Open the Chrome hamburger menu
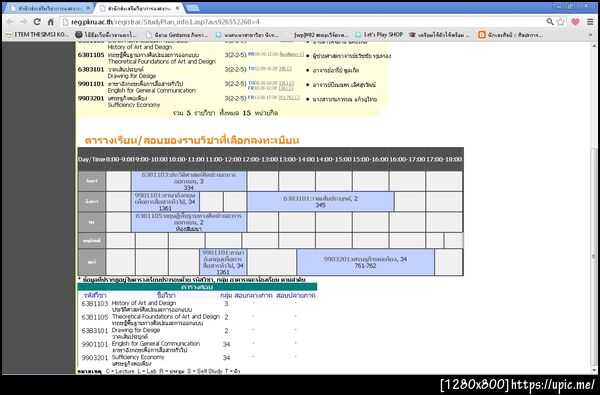The image size is (600, 395). 590,22
